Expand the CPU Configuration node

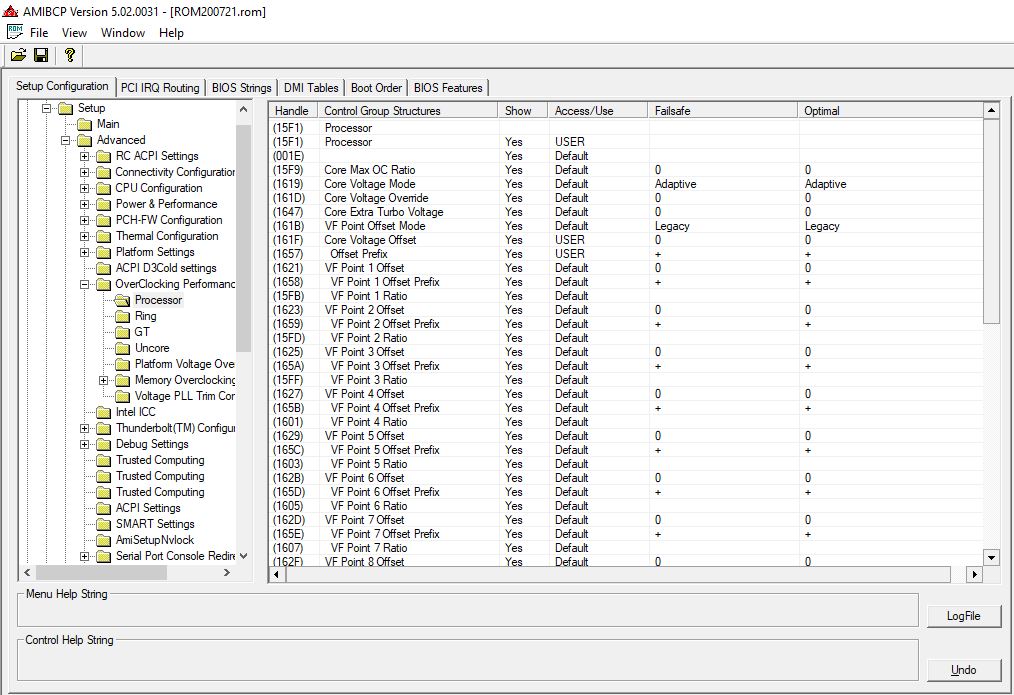85,188
